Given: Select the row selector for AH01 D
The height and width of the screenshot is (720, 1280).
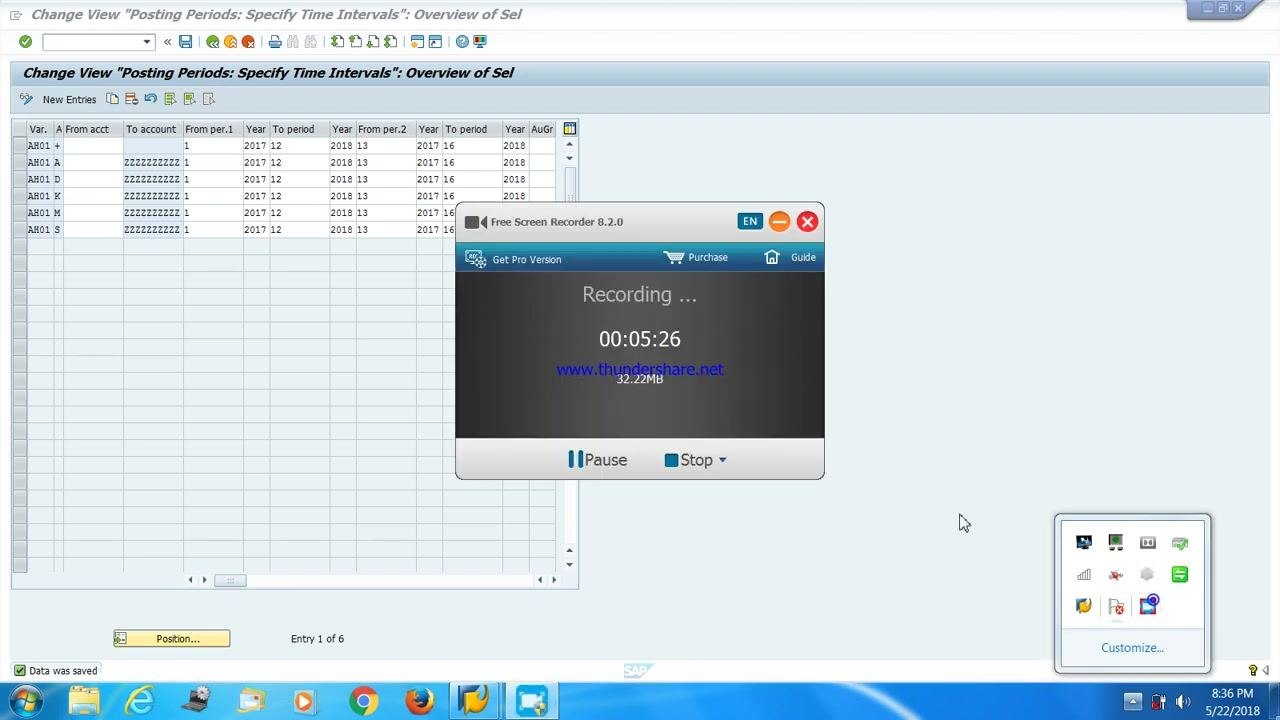Looking at the screenshot, I should [19, 179].
